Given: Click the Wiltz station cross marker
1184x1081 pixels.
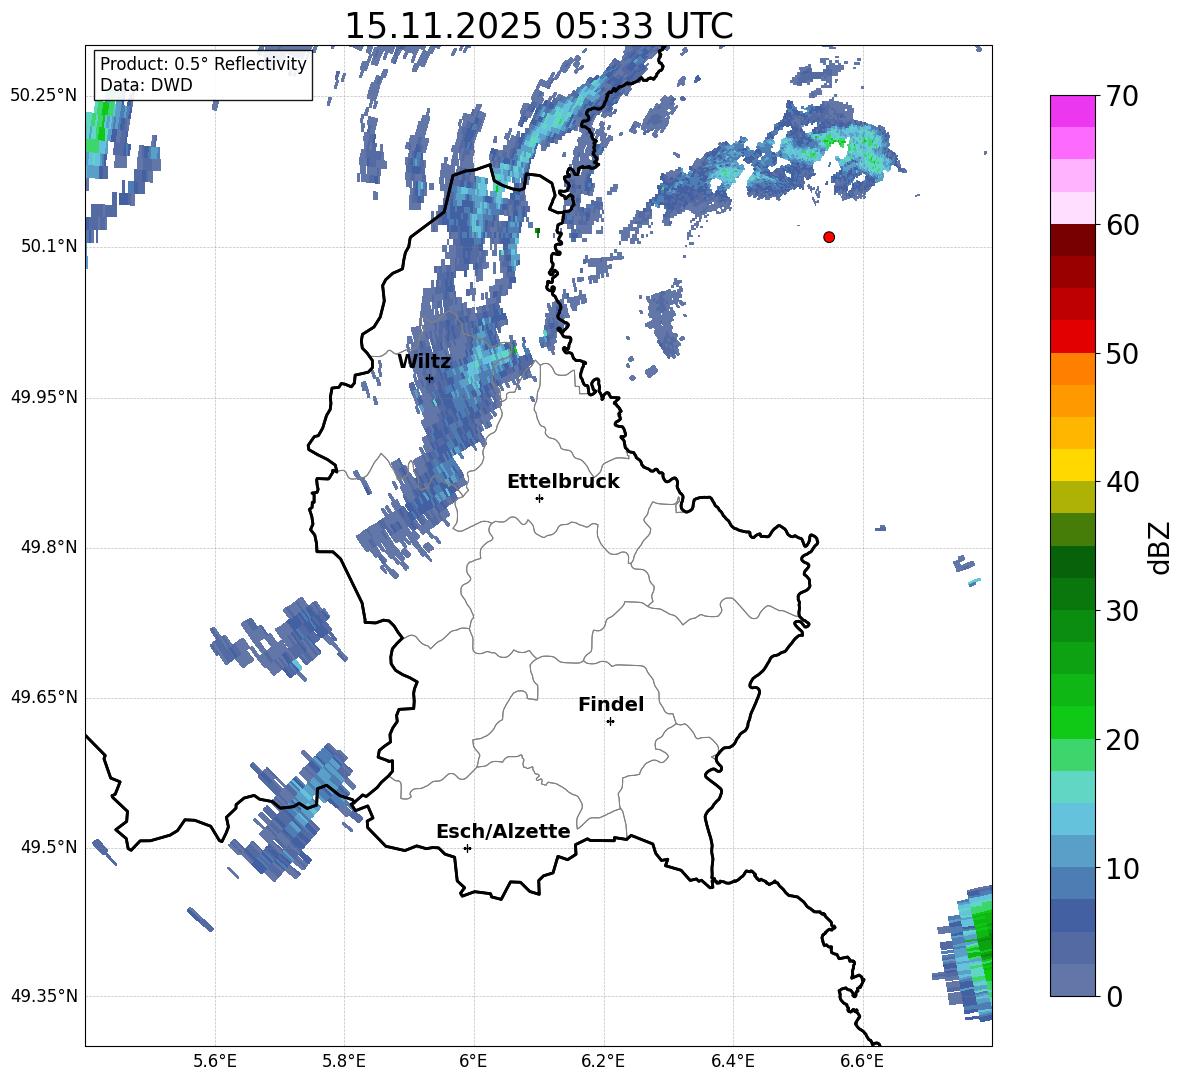Looking at the screenshot, I should click(x=429, y=378).
